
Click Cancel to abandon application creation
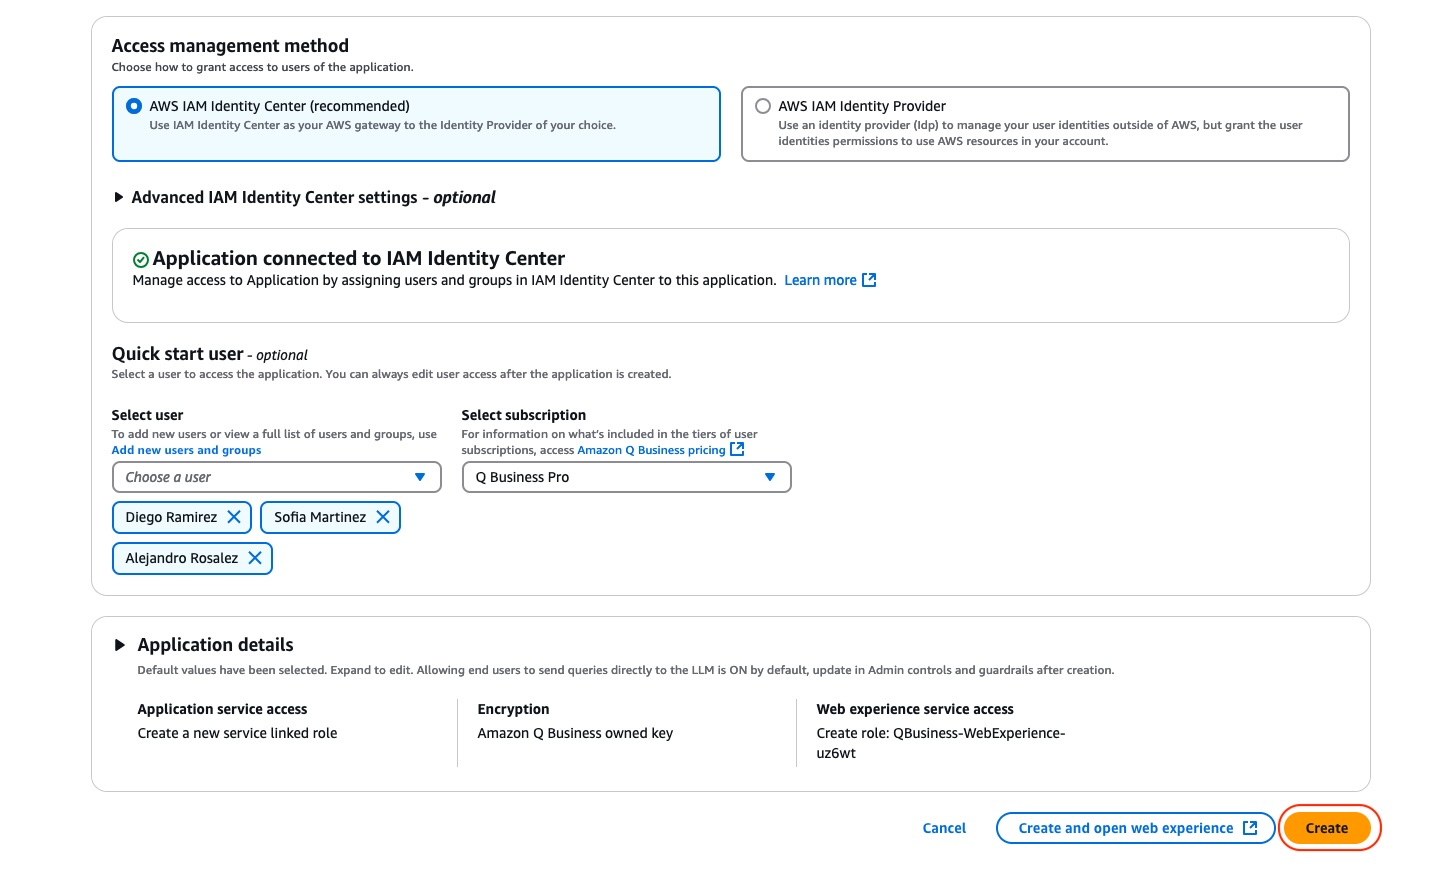943,828
